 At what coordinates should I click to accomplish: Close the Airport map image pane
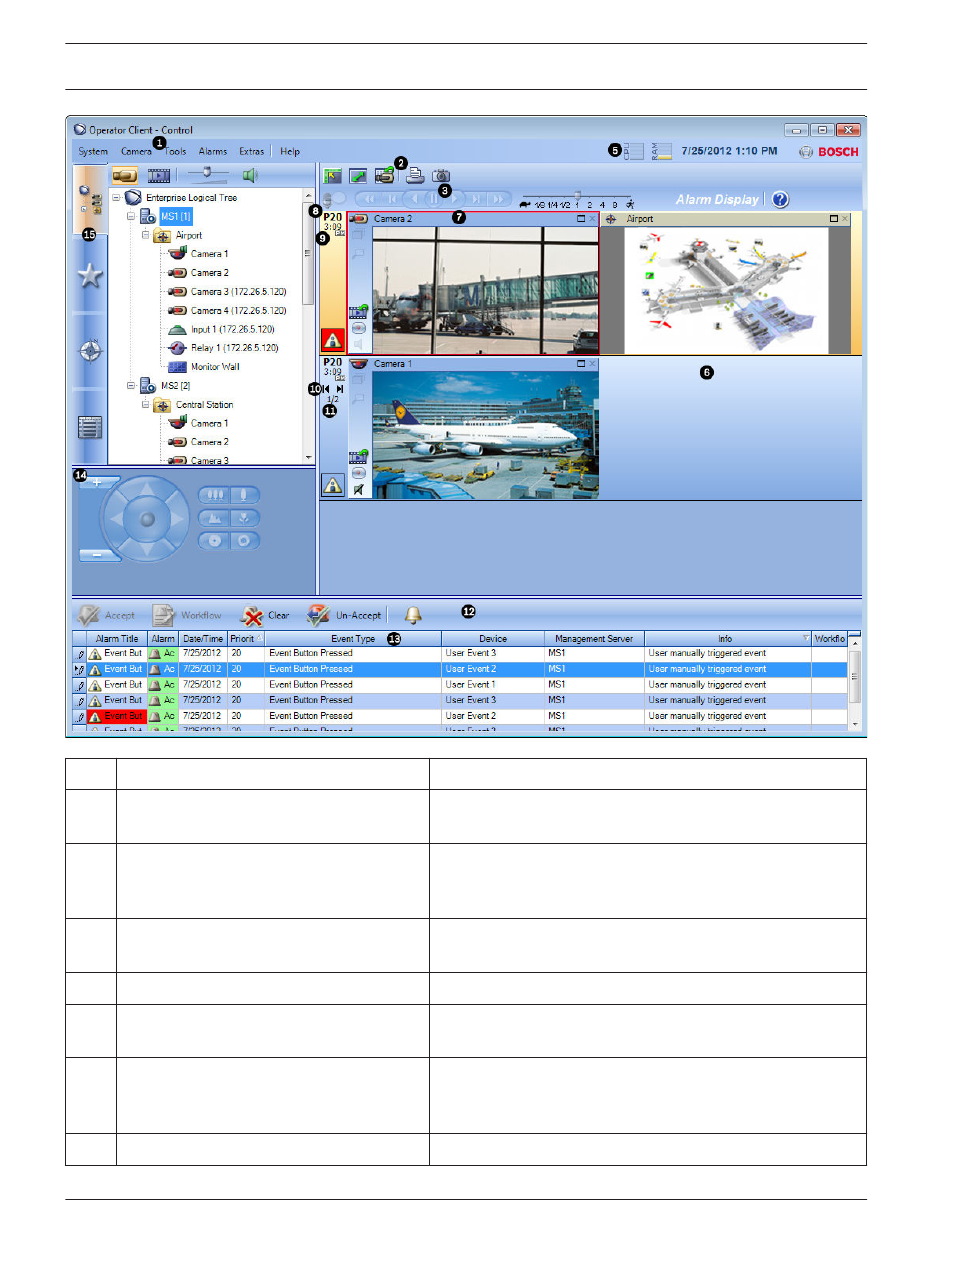(x=845, y=218)
